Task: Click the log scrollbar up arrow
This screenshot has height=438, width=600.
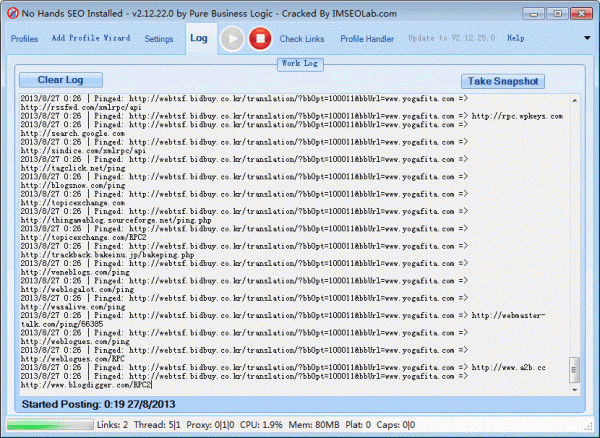Action: pyautogui.click(x=574, y=100)
